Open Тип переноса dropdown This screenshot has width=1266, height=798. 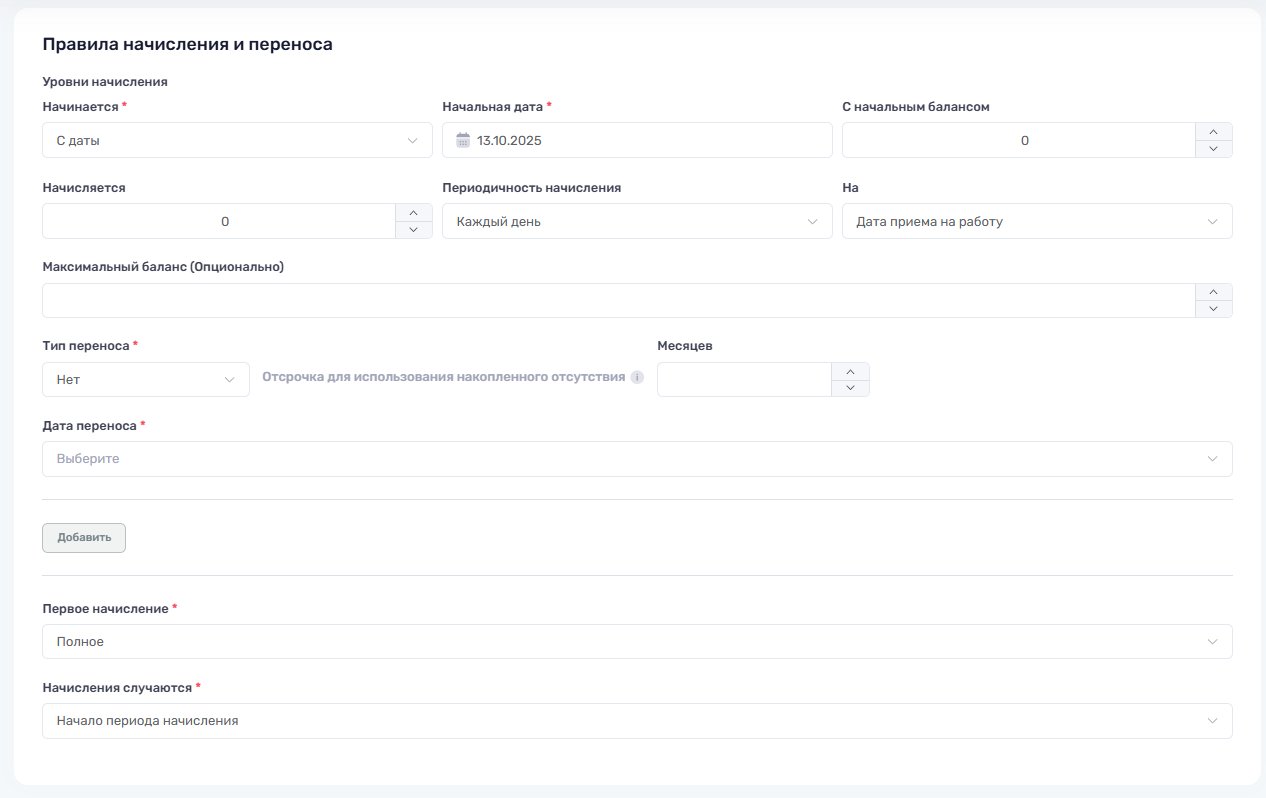click(146, 380)
